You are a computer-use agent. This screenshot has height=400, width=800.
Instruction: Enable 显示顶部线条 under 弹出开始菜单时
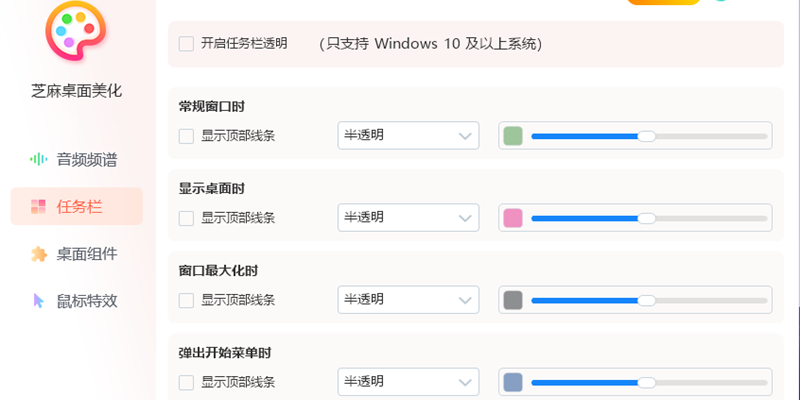pyautogui.click(x=186, y=382)
